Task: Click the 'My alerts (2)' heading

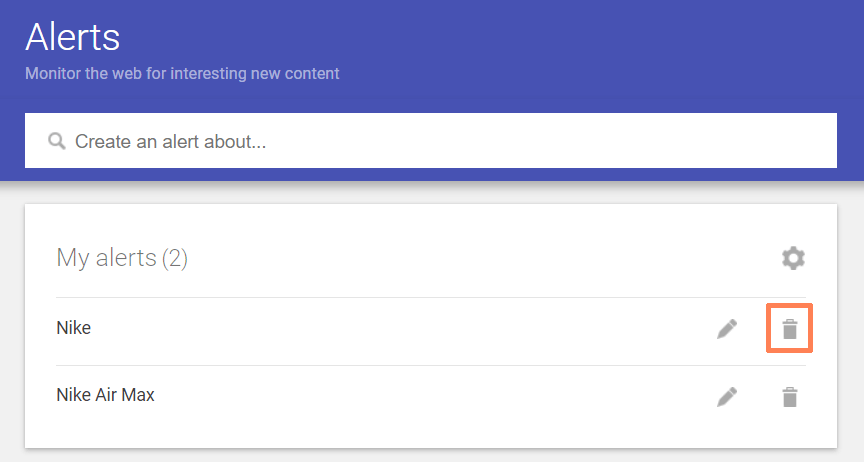Action: tap(122, 258)
